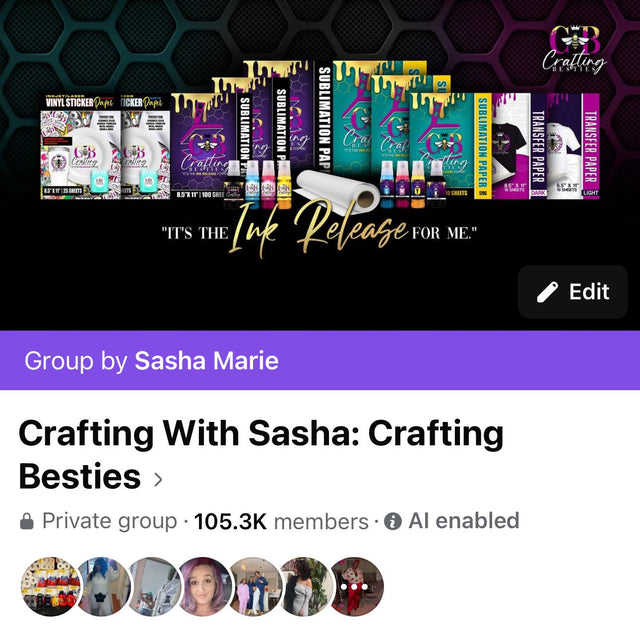The width and height of the screenshot is (640, 628).
Task: Click the pencil icon on Edit button
Action: pyautogui.click(x=547, y=292)
